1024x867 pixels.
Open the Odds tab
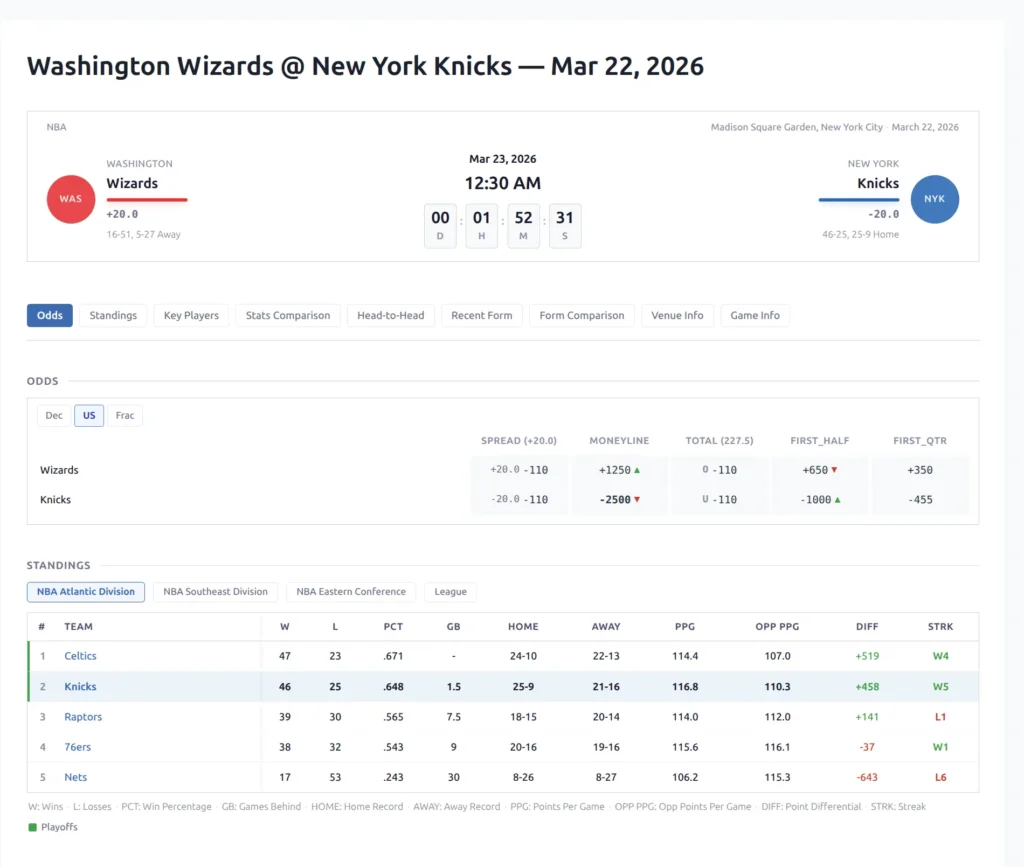tap(50, 315)
